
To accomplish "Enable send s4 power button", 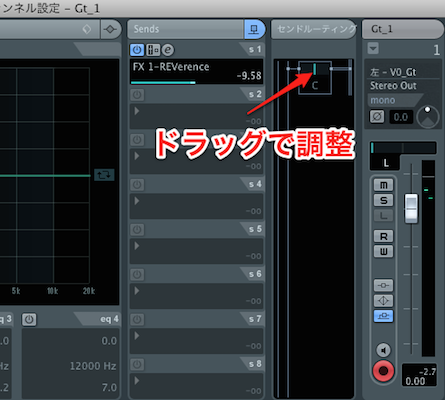I will click(x=137, y=185).
